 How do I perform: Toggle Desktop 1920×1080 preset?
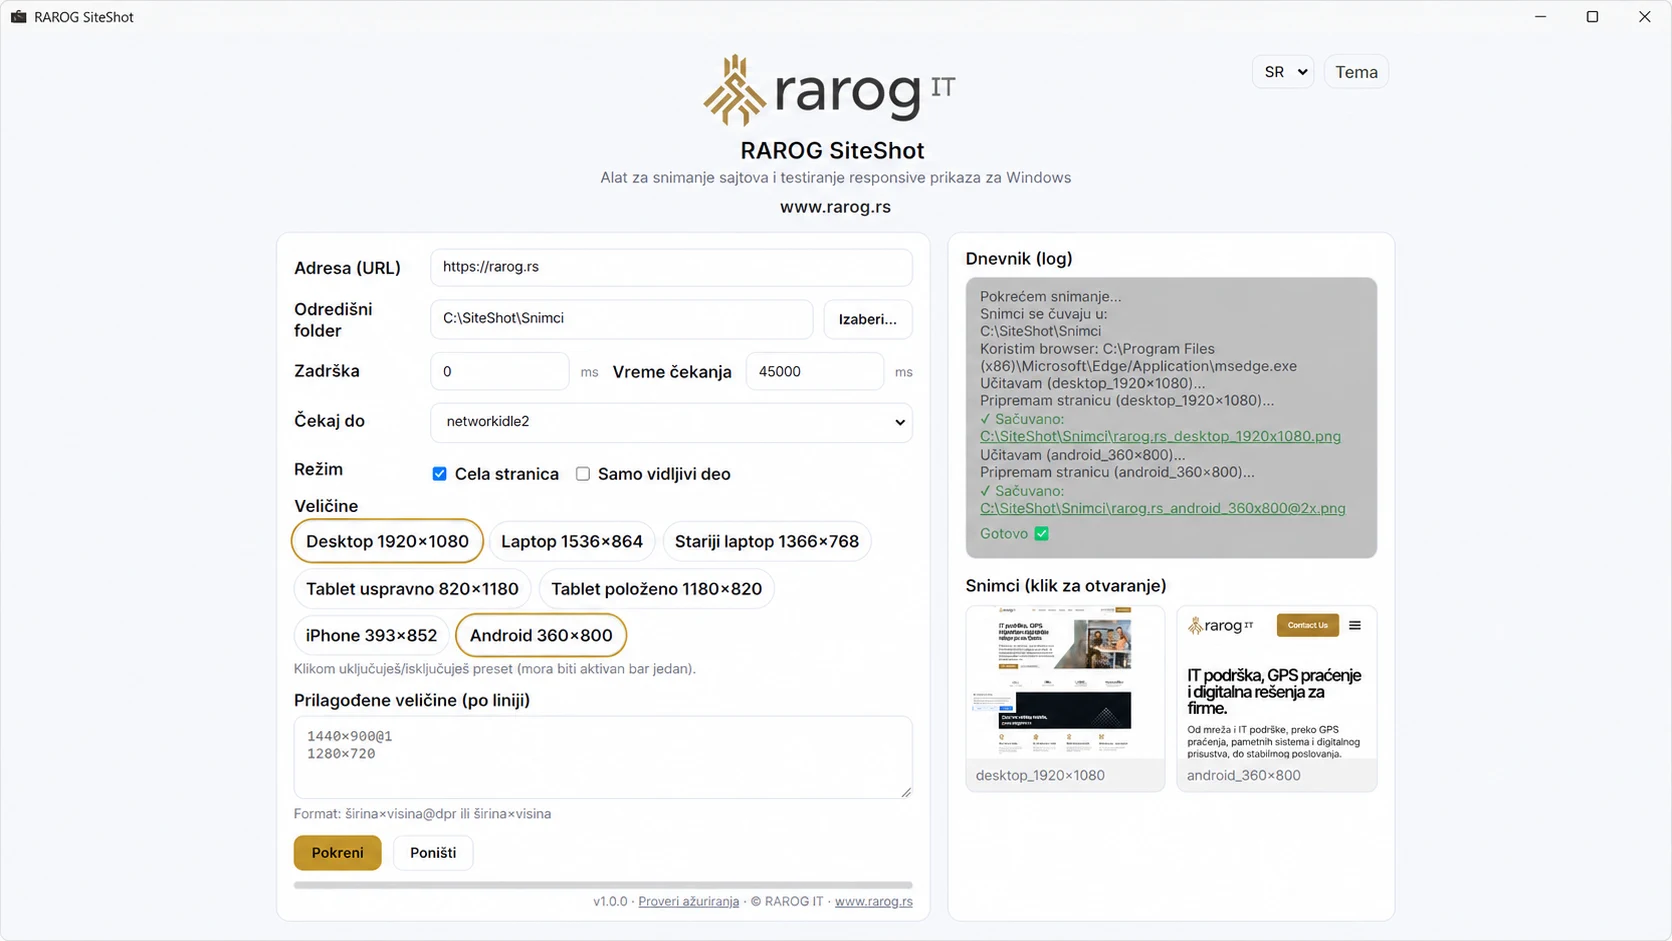click(387, 541)
